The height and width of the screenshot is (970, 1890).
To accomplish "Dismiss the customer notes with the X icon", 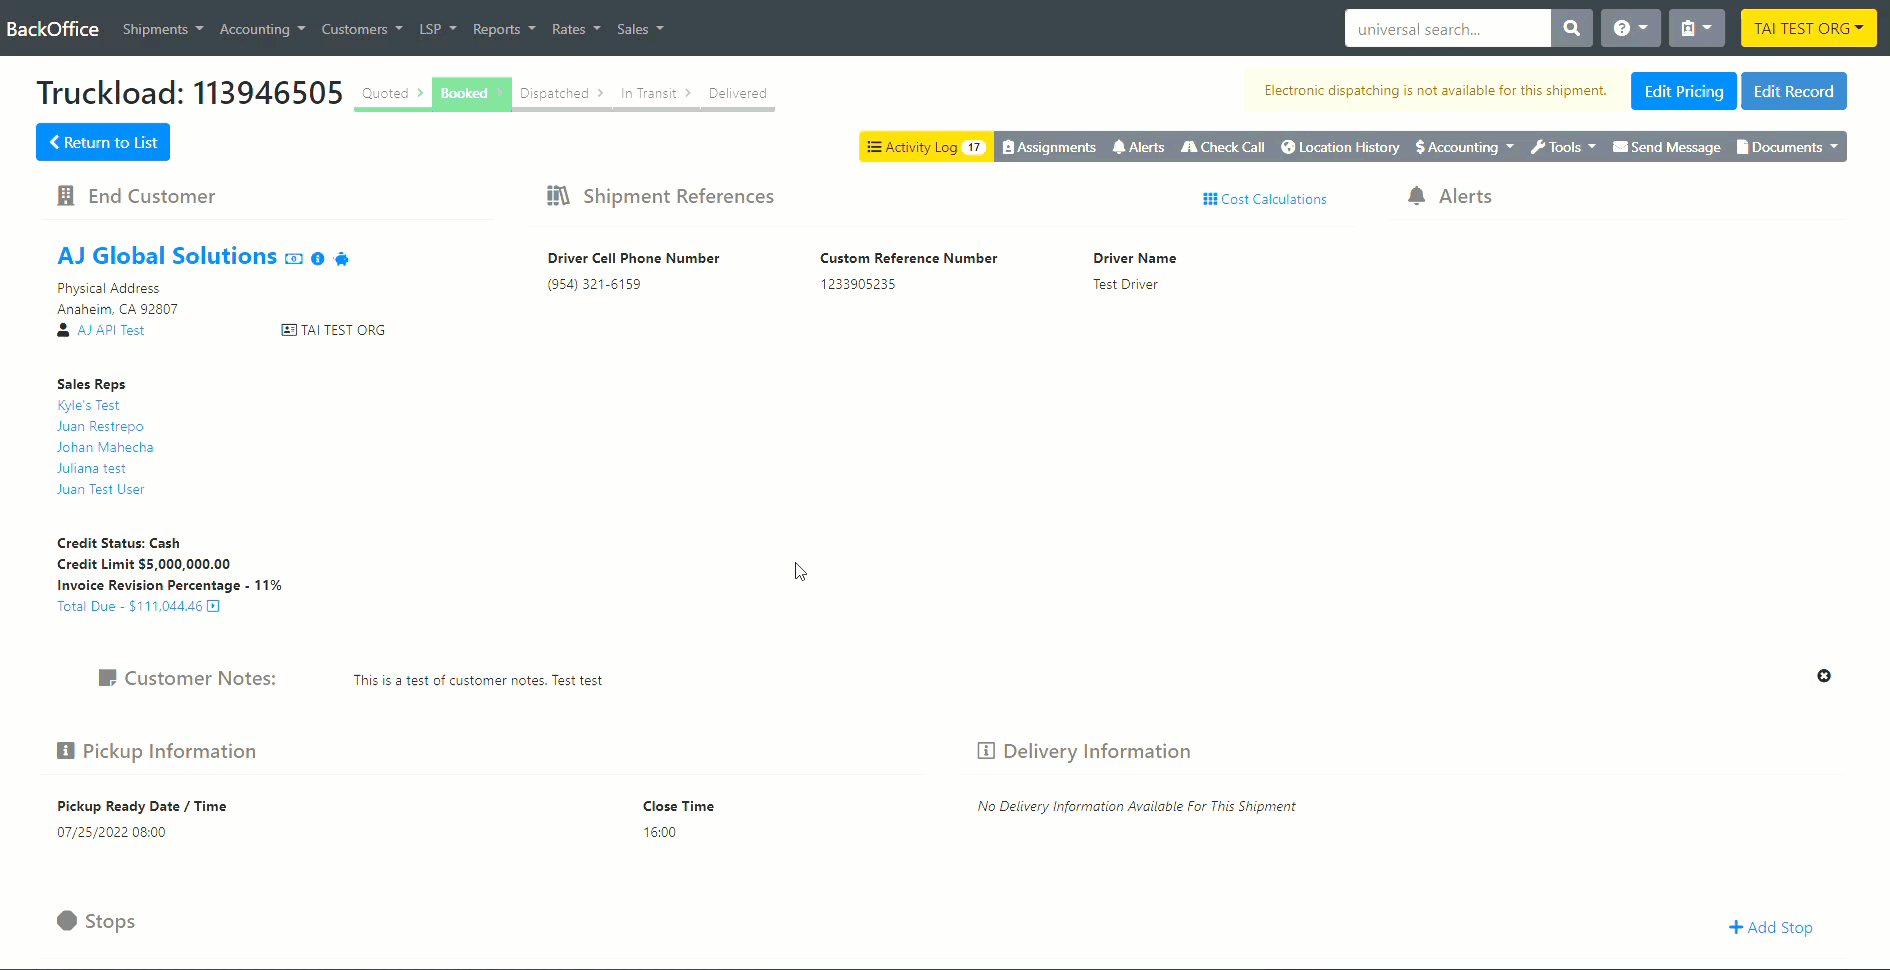I will point(1824,676).
